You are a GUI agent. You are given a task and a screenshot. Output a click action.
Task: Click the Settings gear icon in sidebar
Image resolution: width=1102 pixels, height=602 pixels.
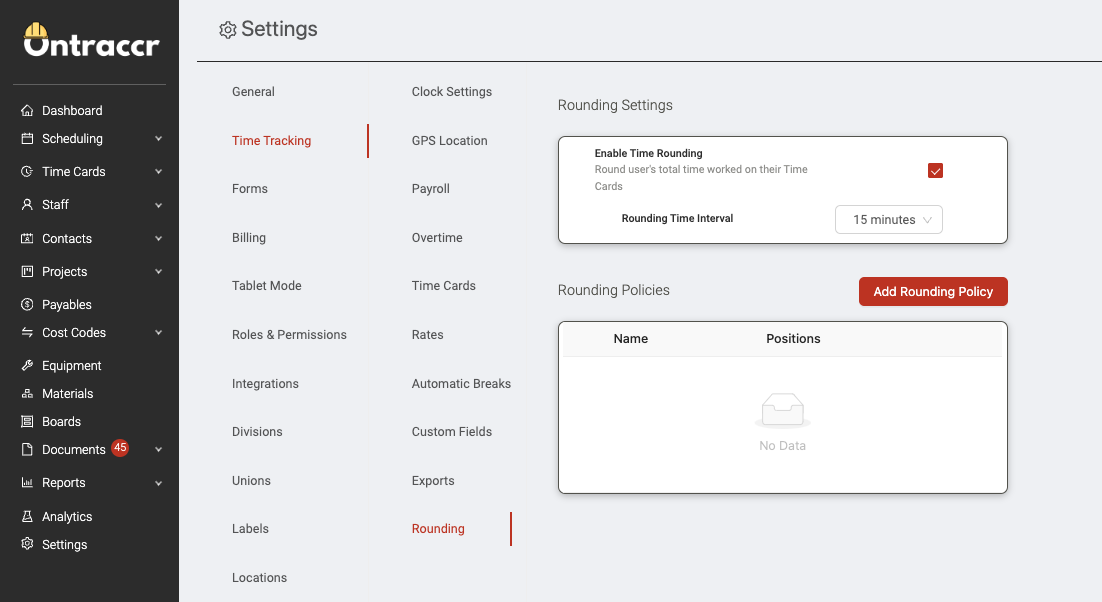click(x=27, y=544)
